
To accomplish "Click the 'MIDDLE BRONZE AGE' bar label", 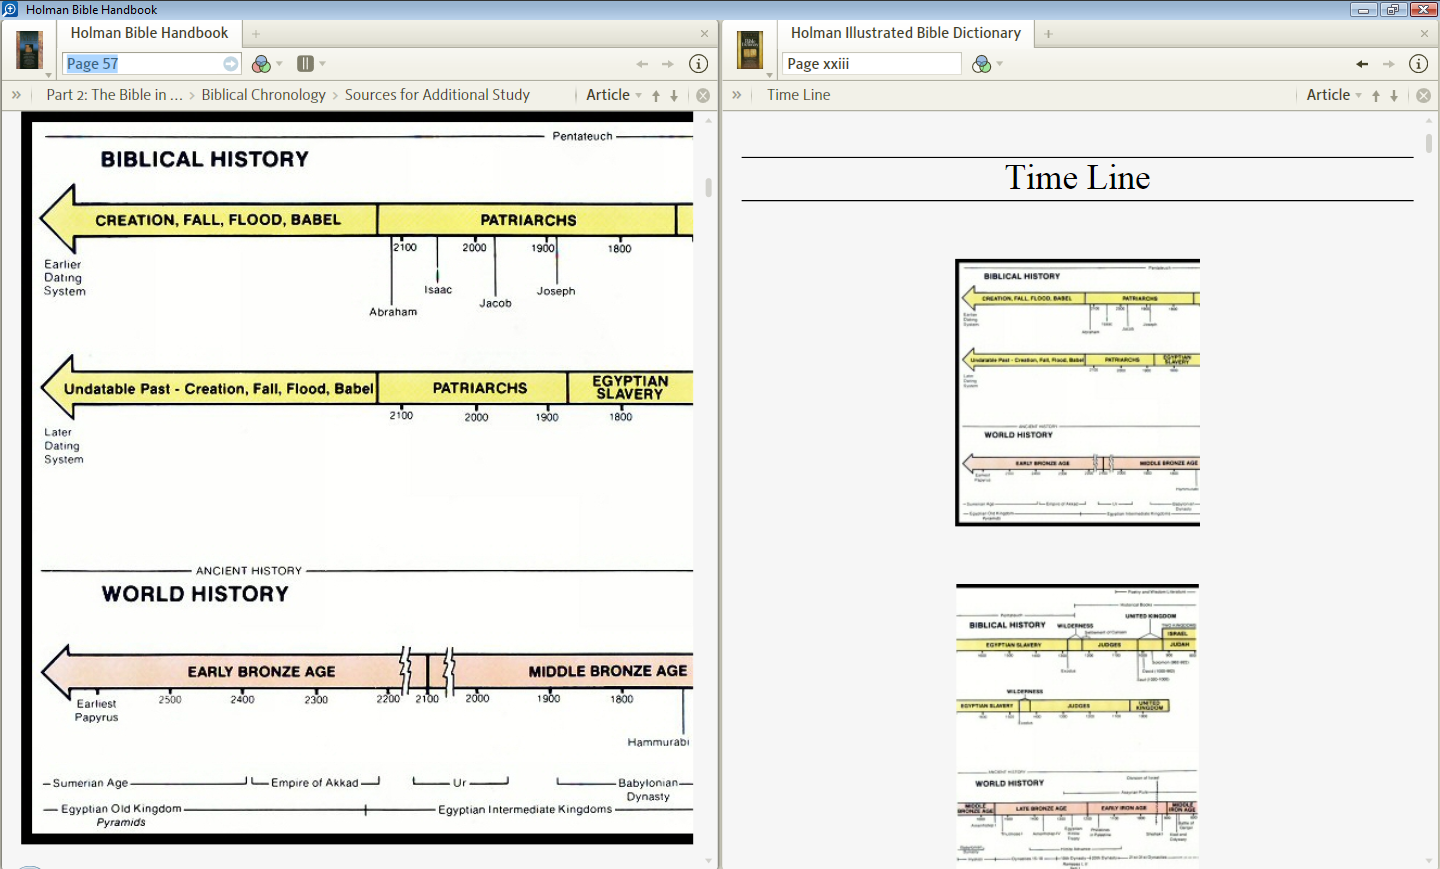I will tap(608, 671).
